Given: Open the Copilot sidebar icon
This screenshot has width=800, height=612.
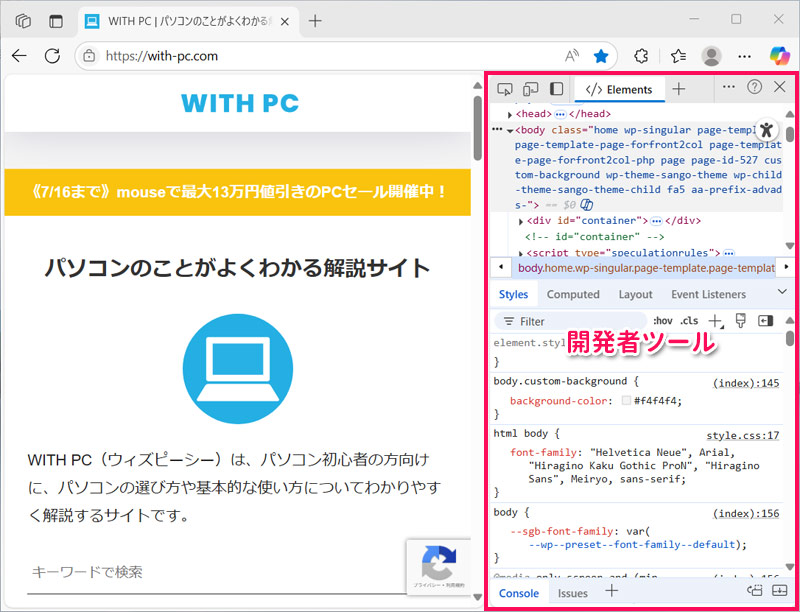Looking at the screenshot, I should pos(780,55).
